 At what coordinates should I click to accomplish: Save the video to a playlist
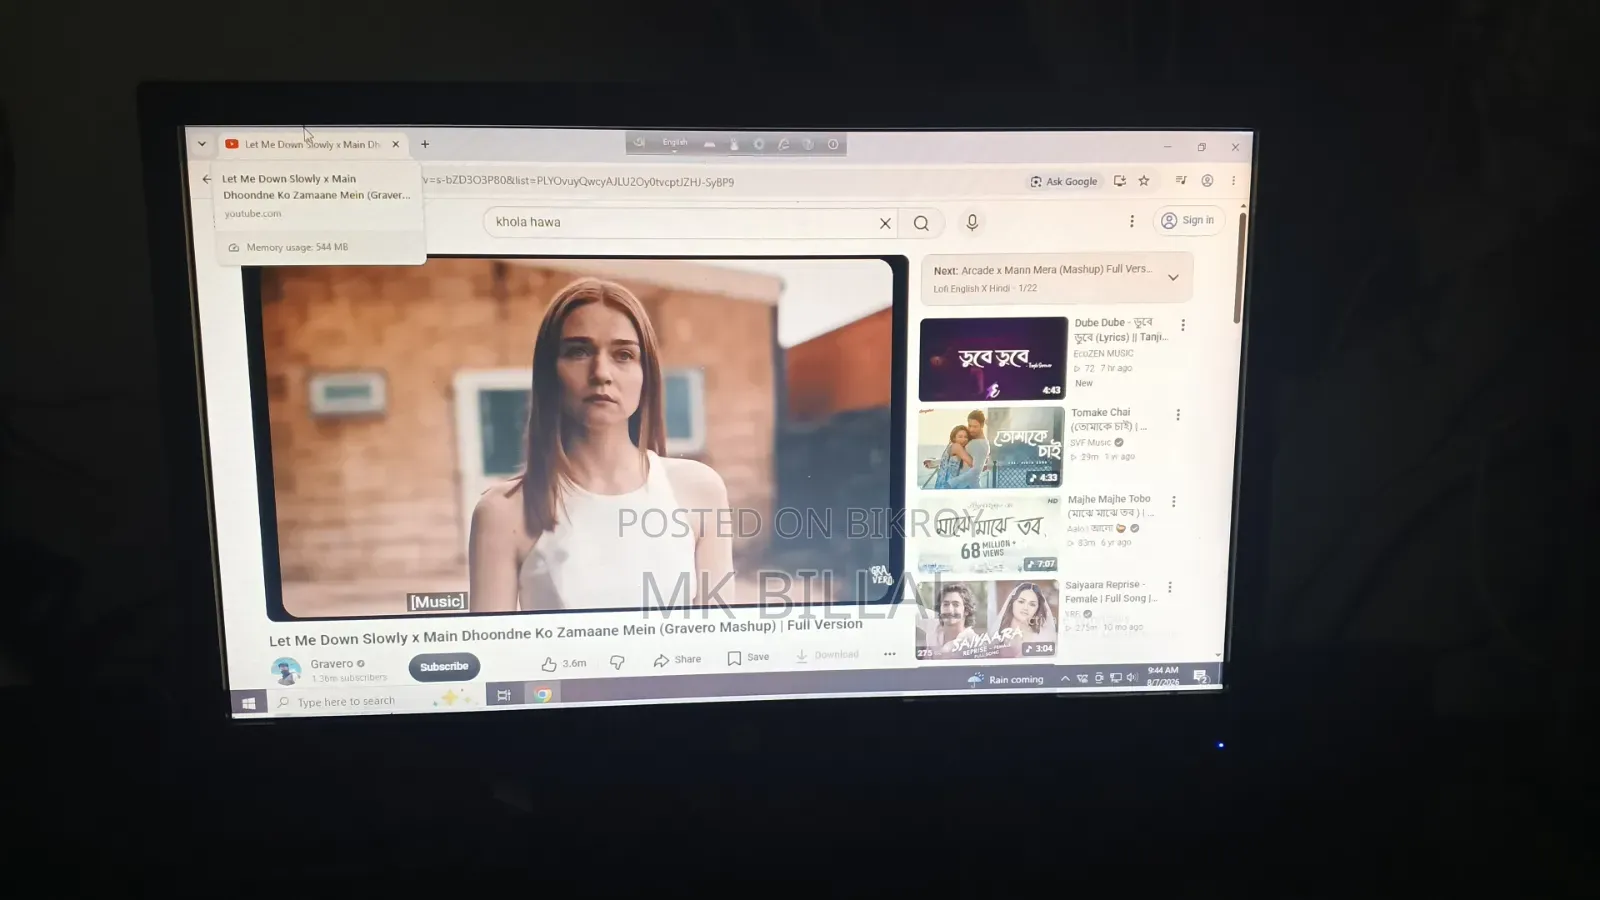pyautogui.click(x=748, y=658)
